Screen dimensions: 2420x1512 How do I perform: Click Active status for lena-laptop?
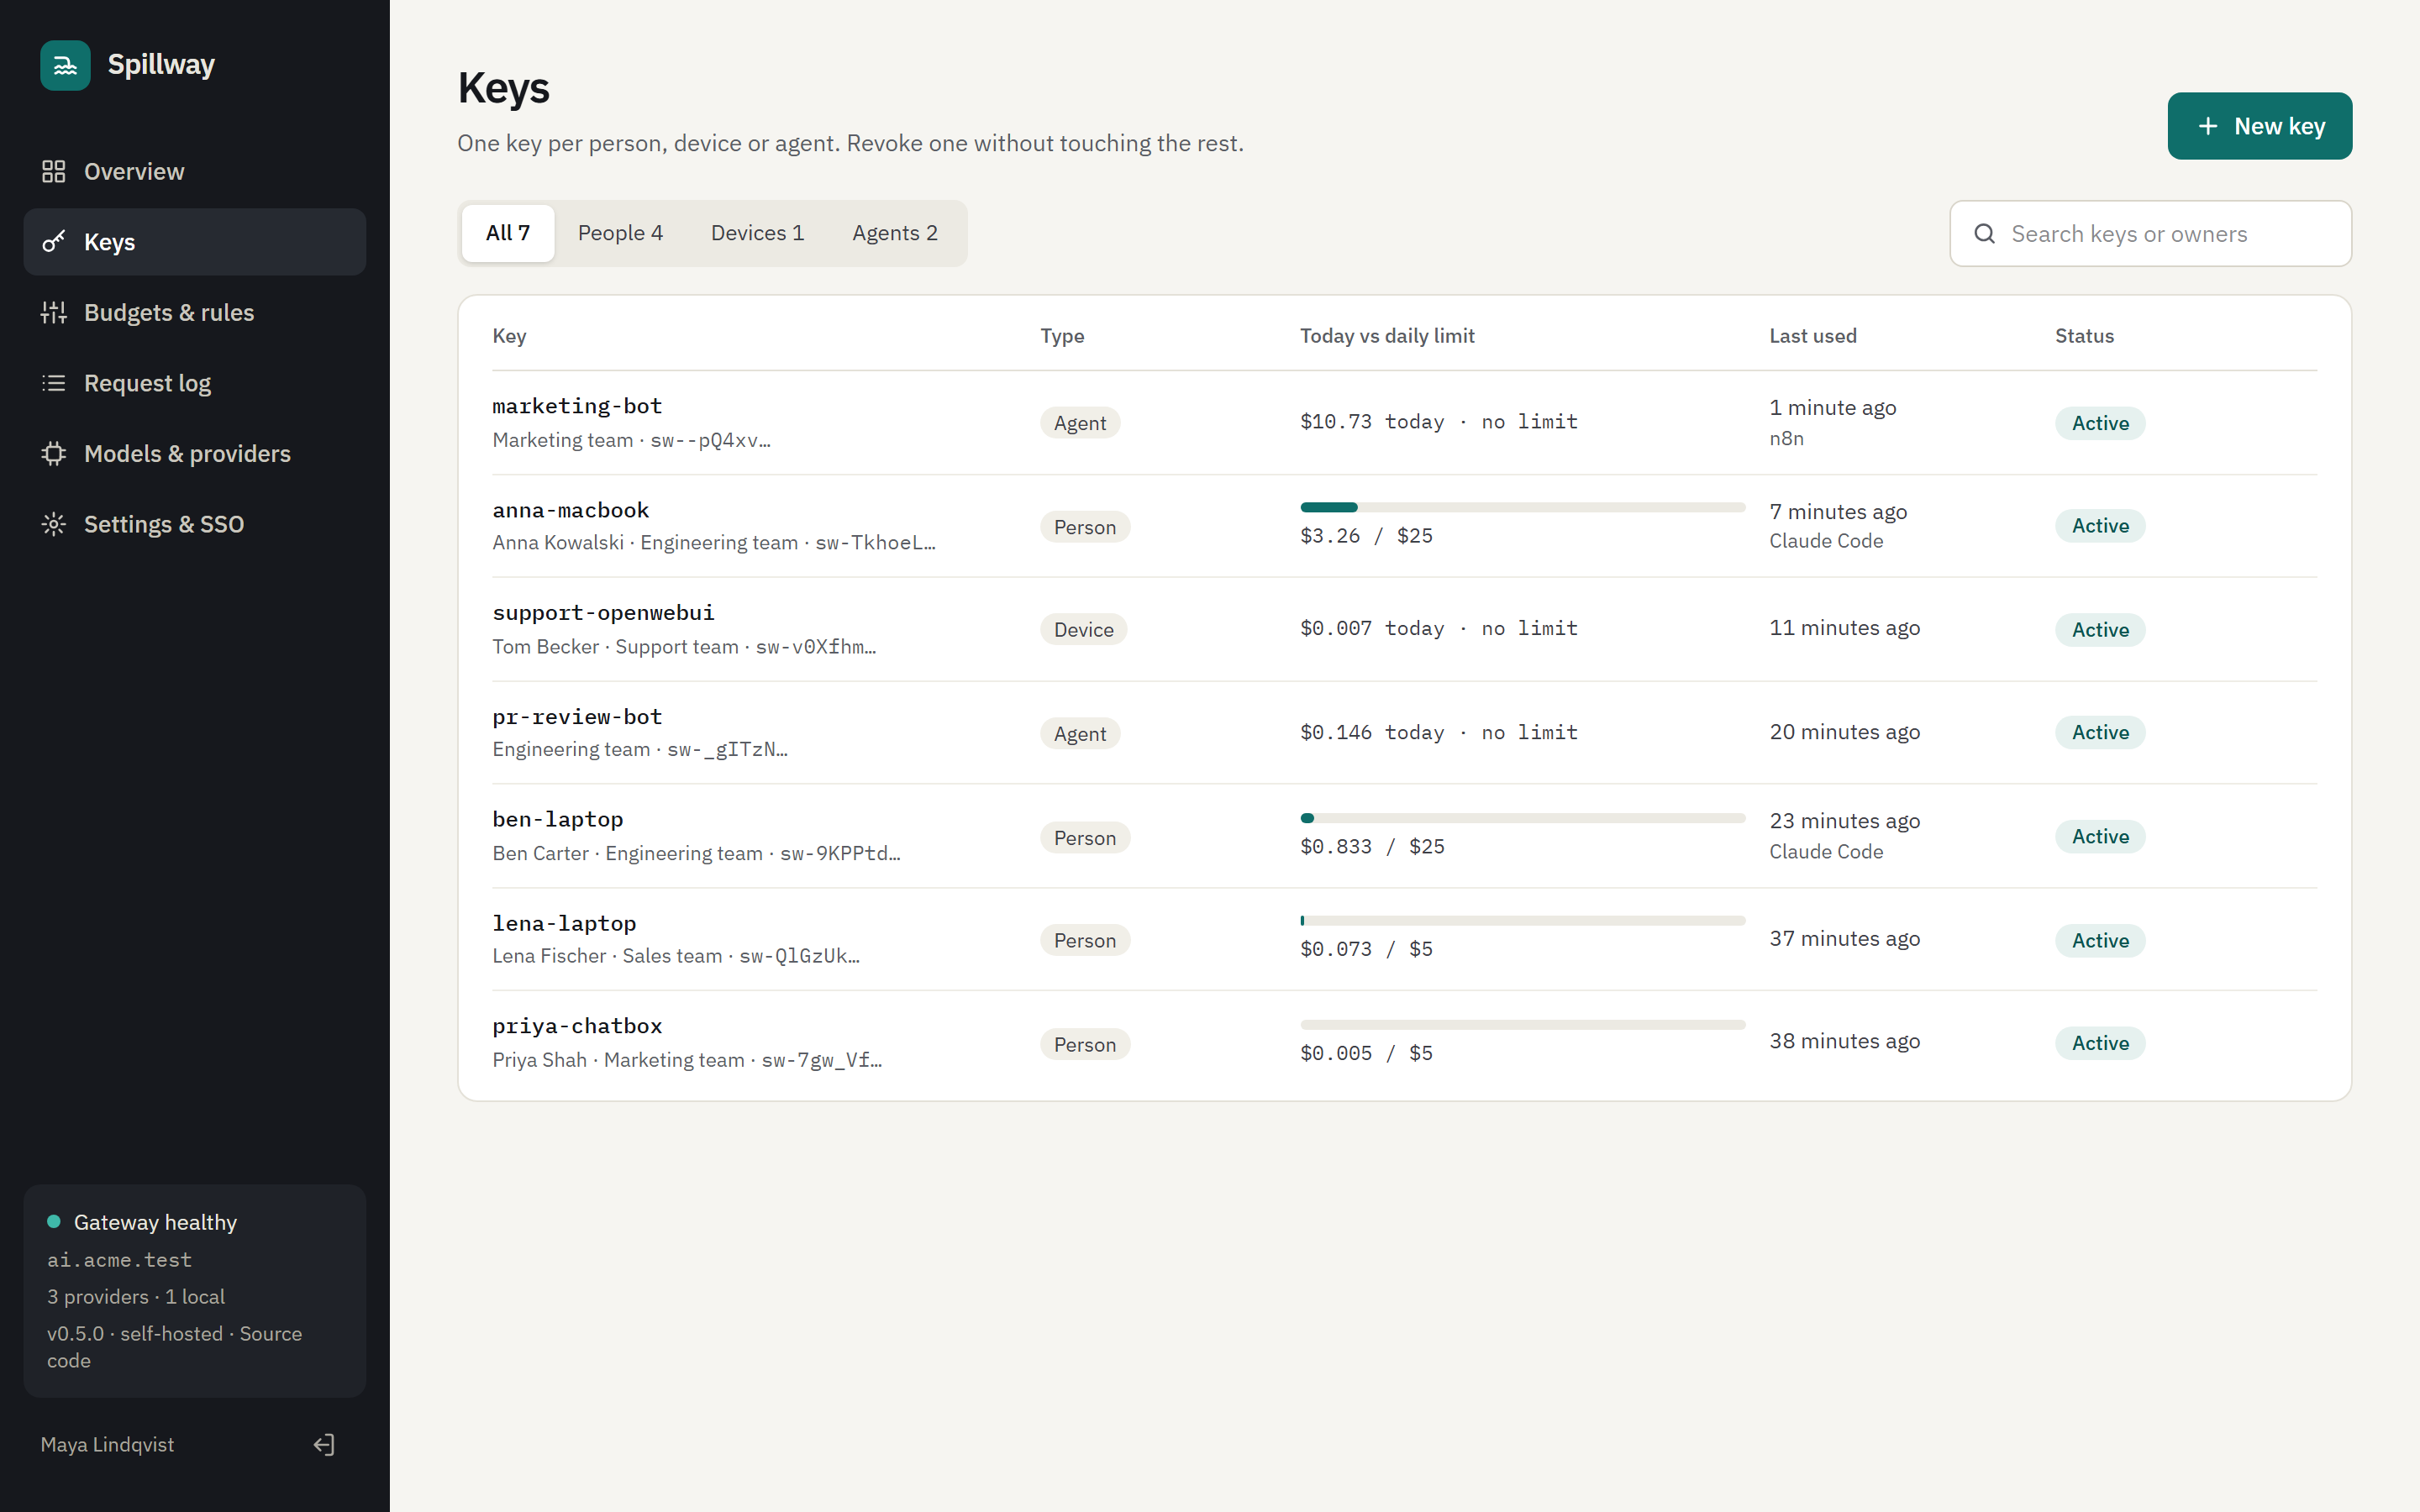click(x=2100, y=940)
